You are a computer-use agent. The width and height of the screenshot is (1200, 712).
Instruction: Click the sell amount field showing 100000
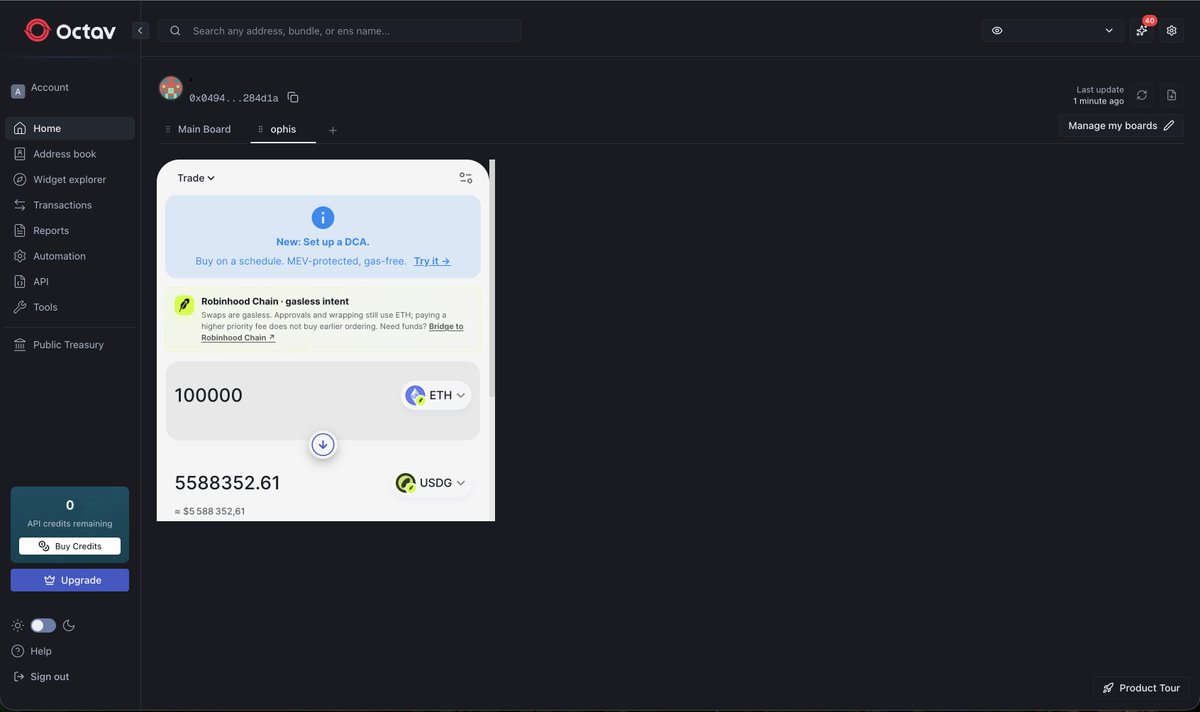209,396
